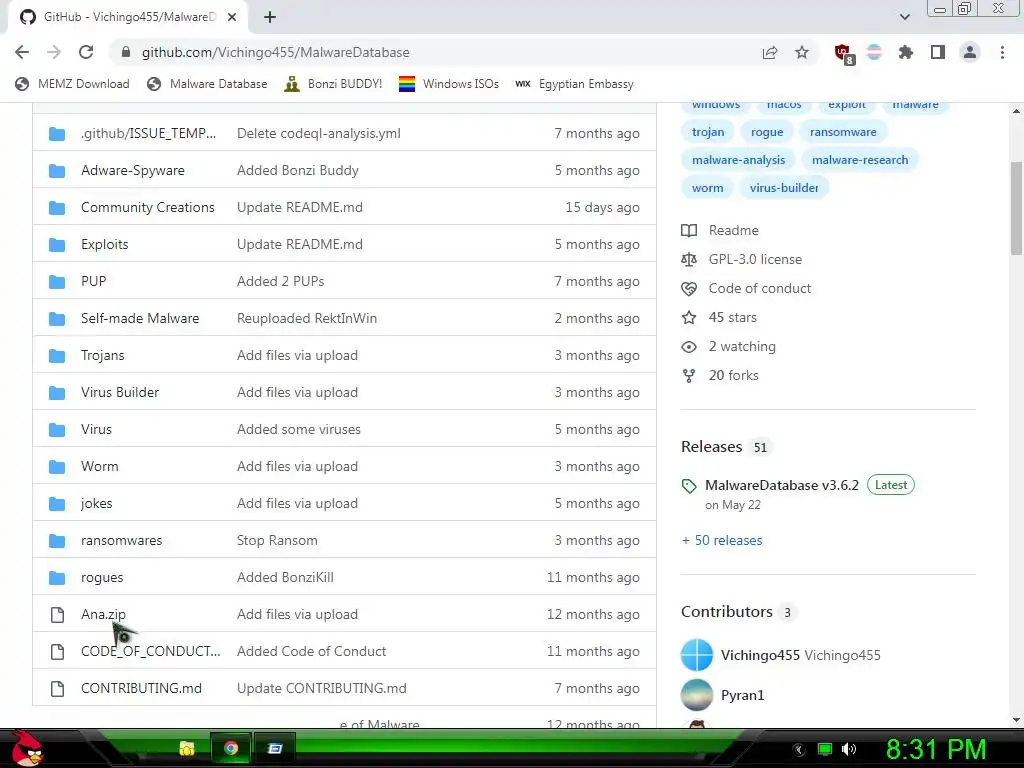Select the virus-builder topic tag
Screen dimensions: 1024x768
(784, 188)
